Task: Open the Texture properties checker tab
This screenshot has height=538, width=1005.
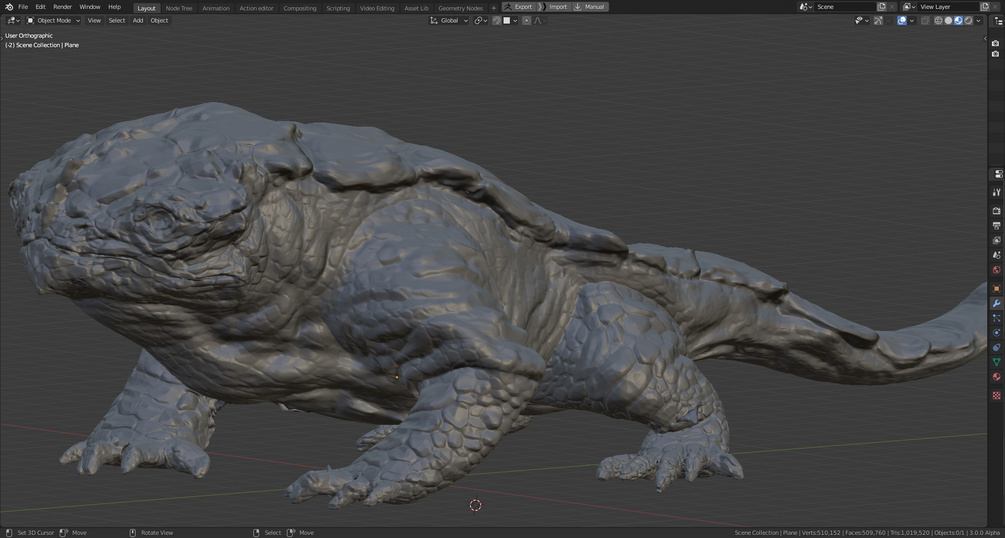Action: (996, 395)
